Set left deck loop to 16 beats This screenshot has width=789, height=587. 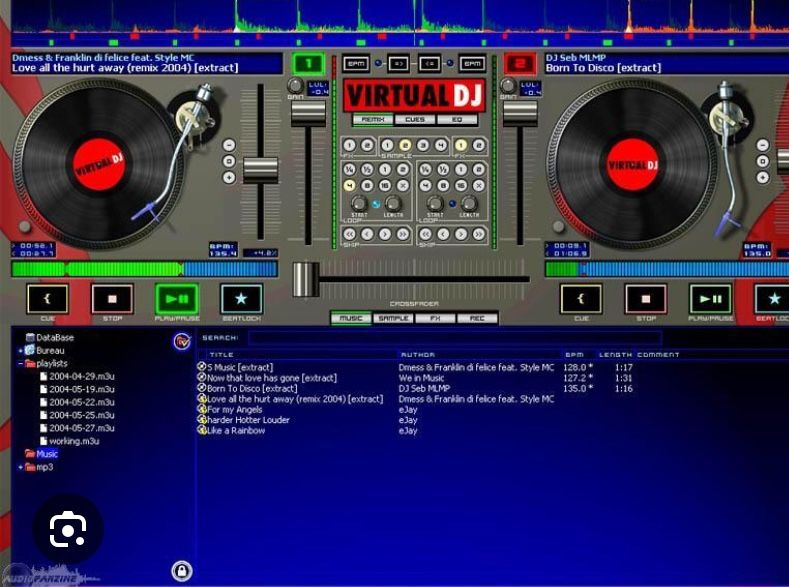(x=385, y=186)
